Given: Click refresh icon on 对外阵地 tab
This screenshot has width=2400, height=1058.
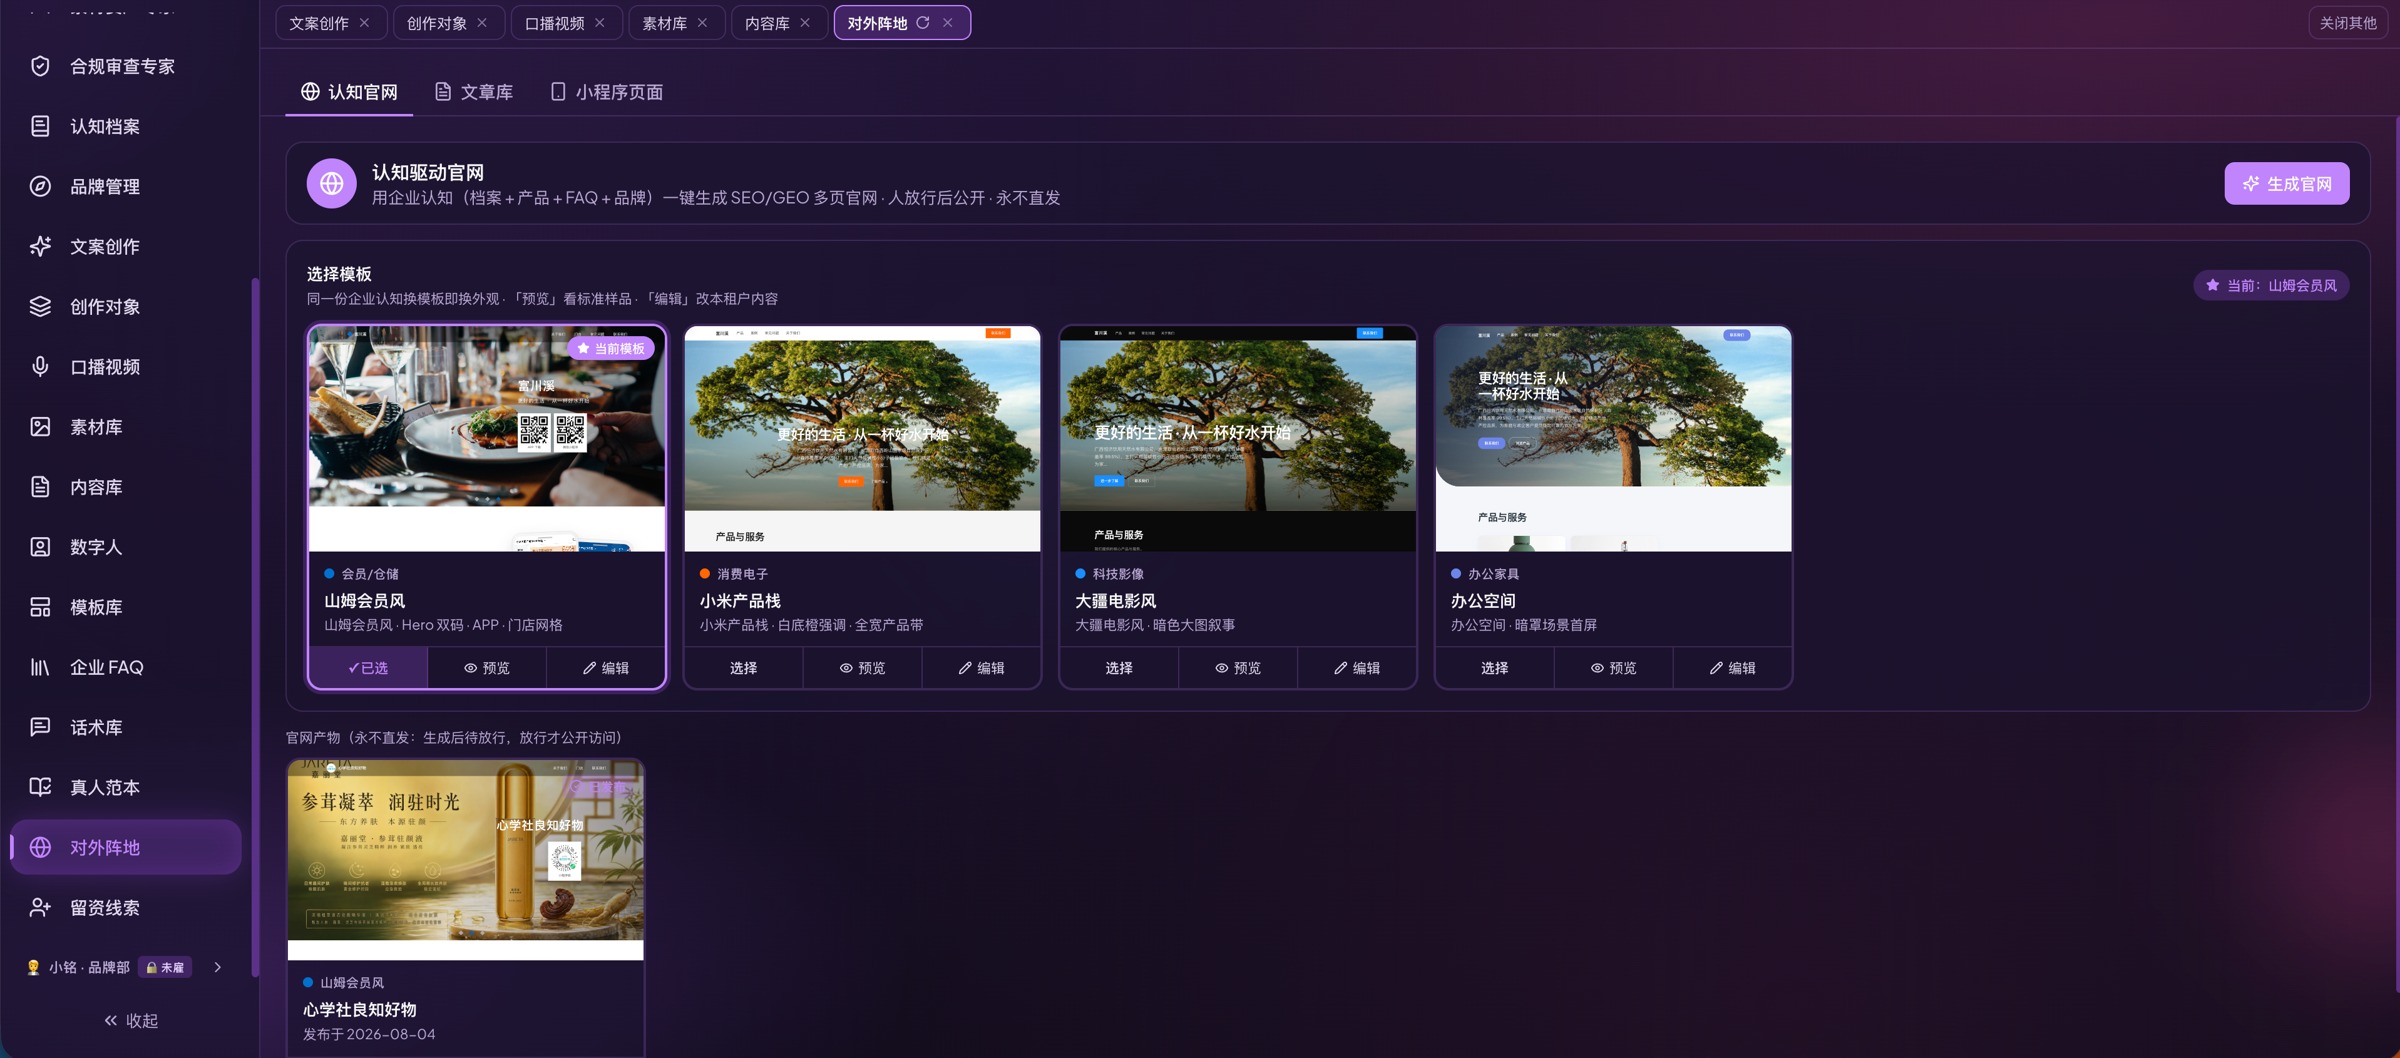Looking at the screenshot, I should 923,22.
